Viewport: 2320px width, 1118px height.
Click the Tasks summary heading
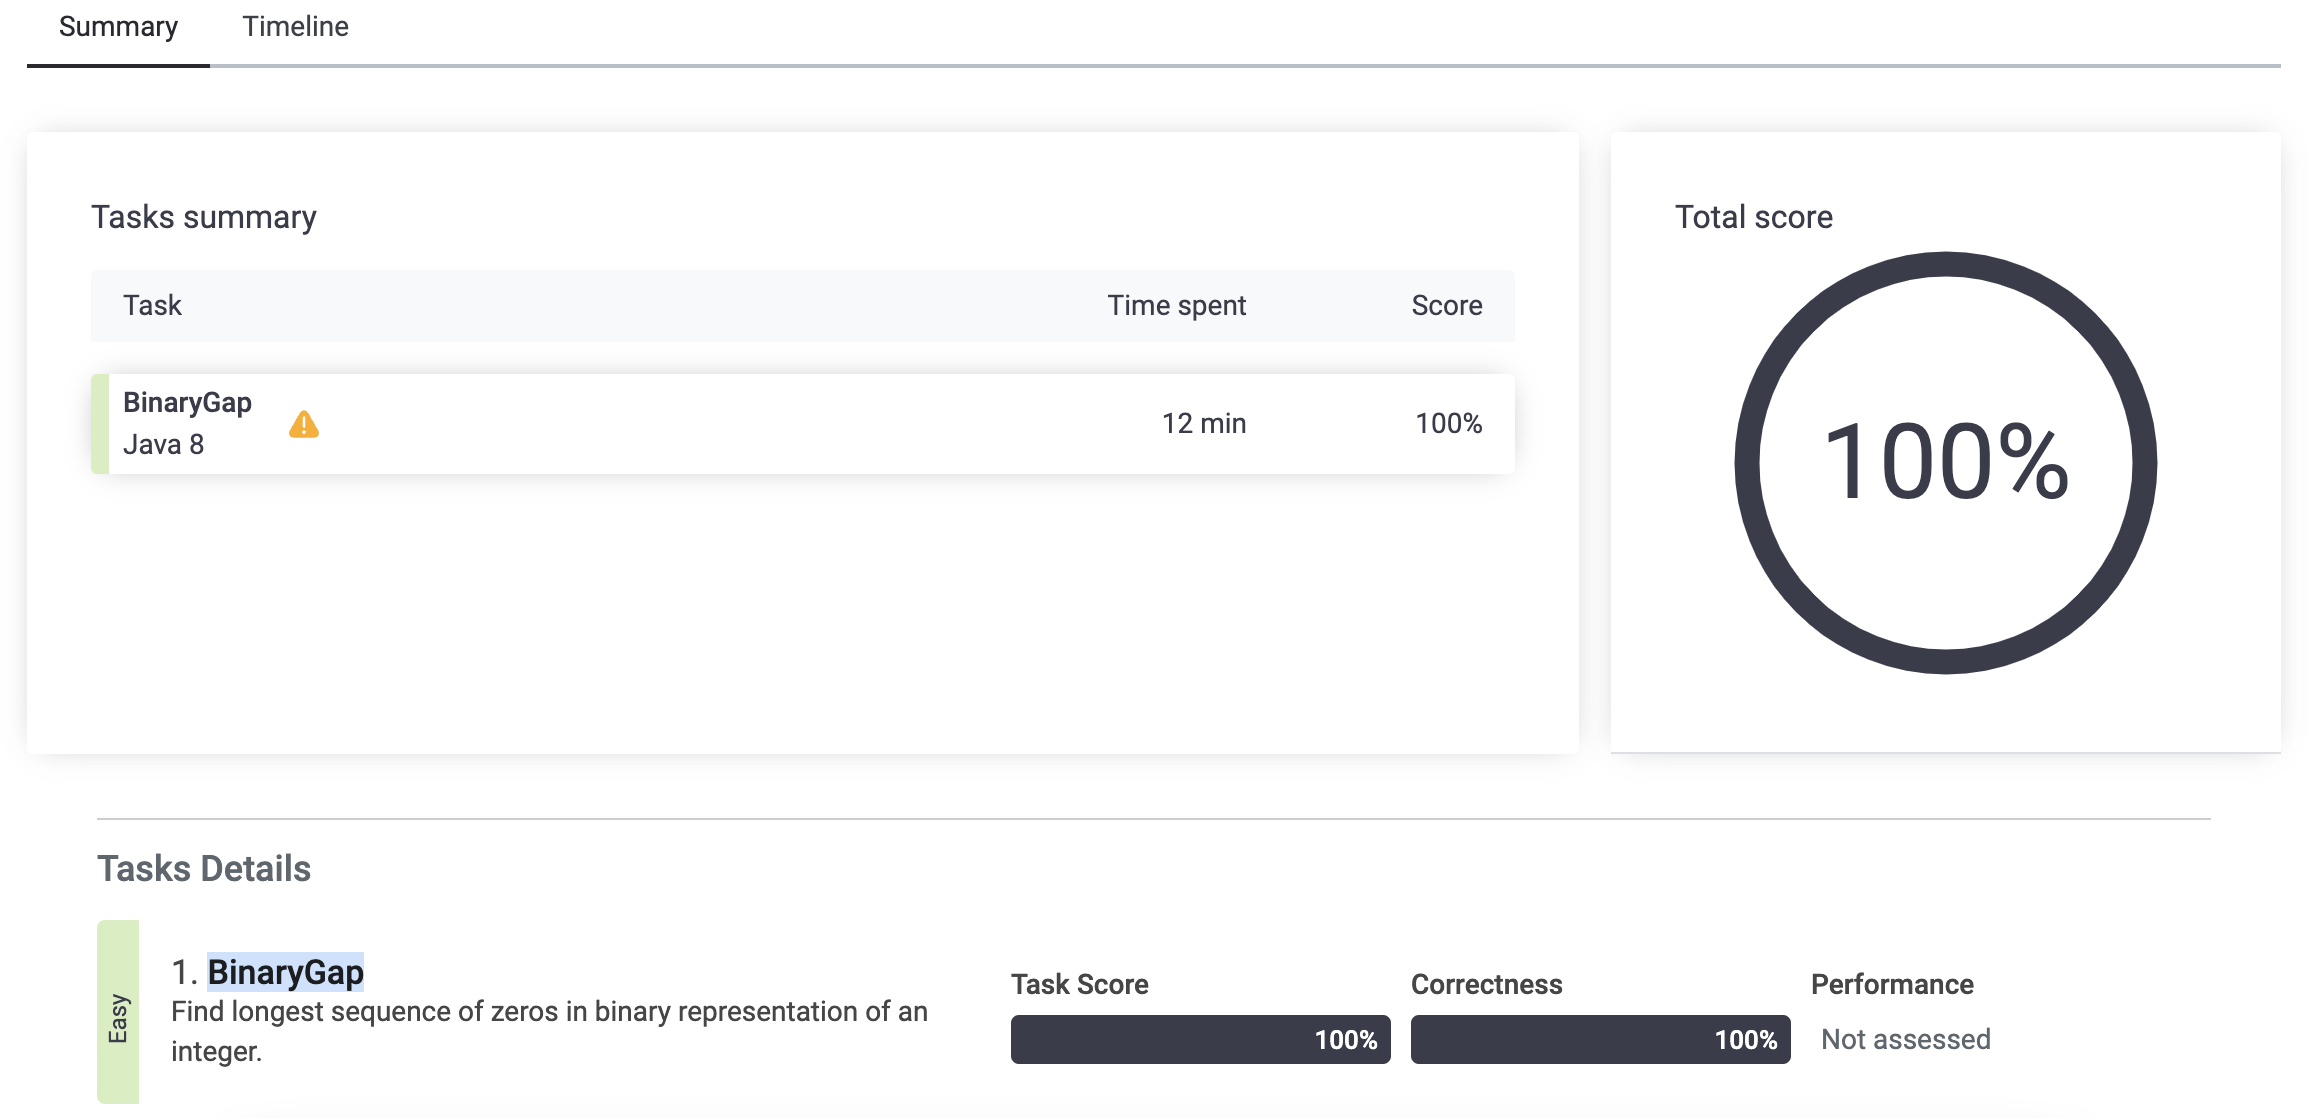pyautogui.click(x=204, y=217)
